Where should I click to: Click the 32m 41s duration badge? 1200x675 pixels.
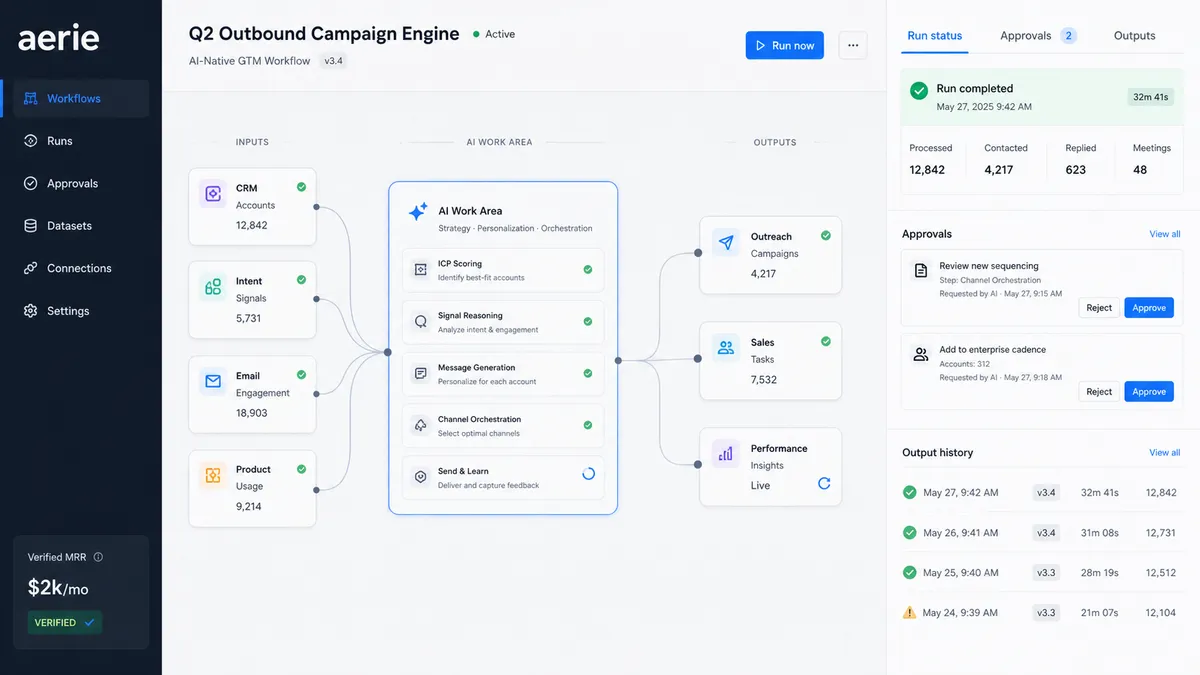[1150, 97]
